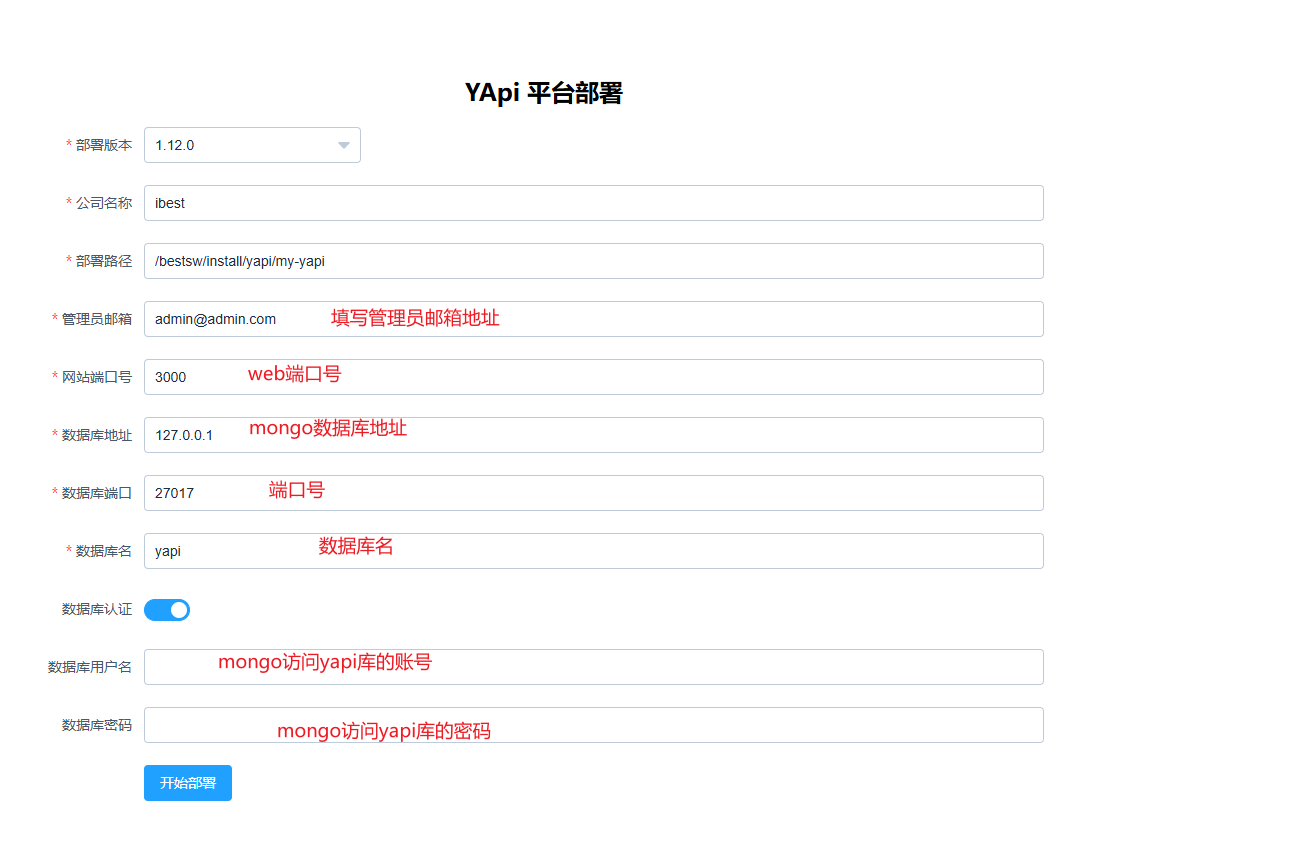Click the 数据库密码 label
Screen dimensions: 1315x853
pyautogui.click(x=97, y=725)
